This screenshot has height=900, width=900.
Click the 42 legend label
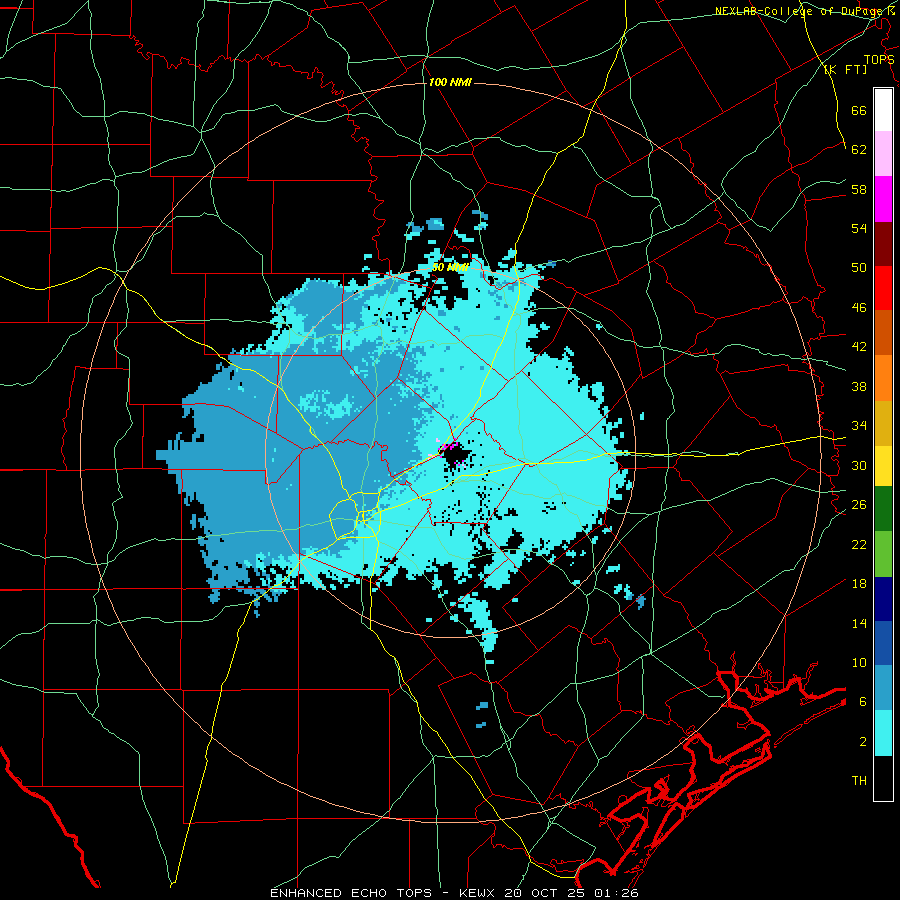point(859,347)
